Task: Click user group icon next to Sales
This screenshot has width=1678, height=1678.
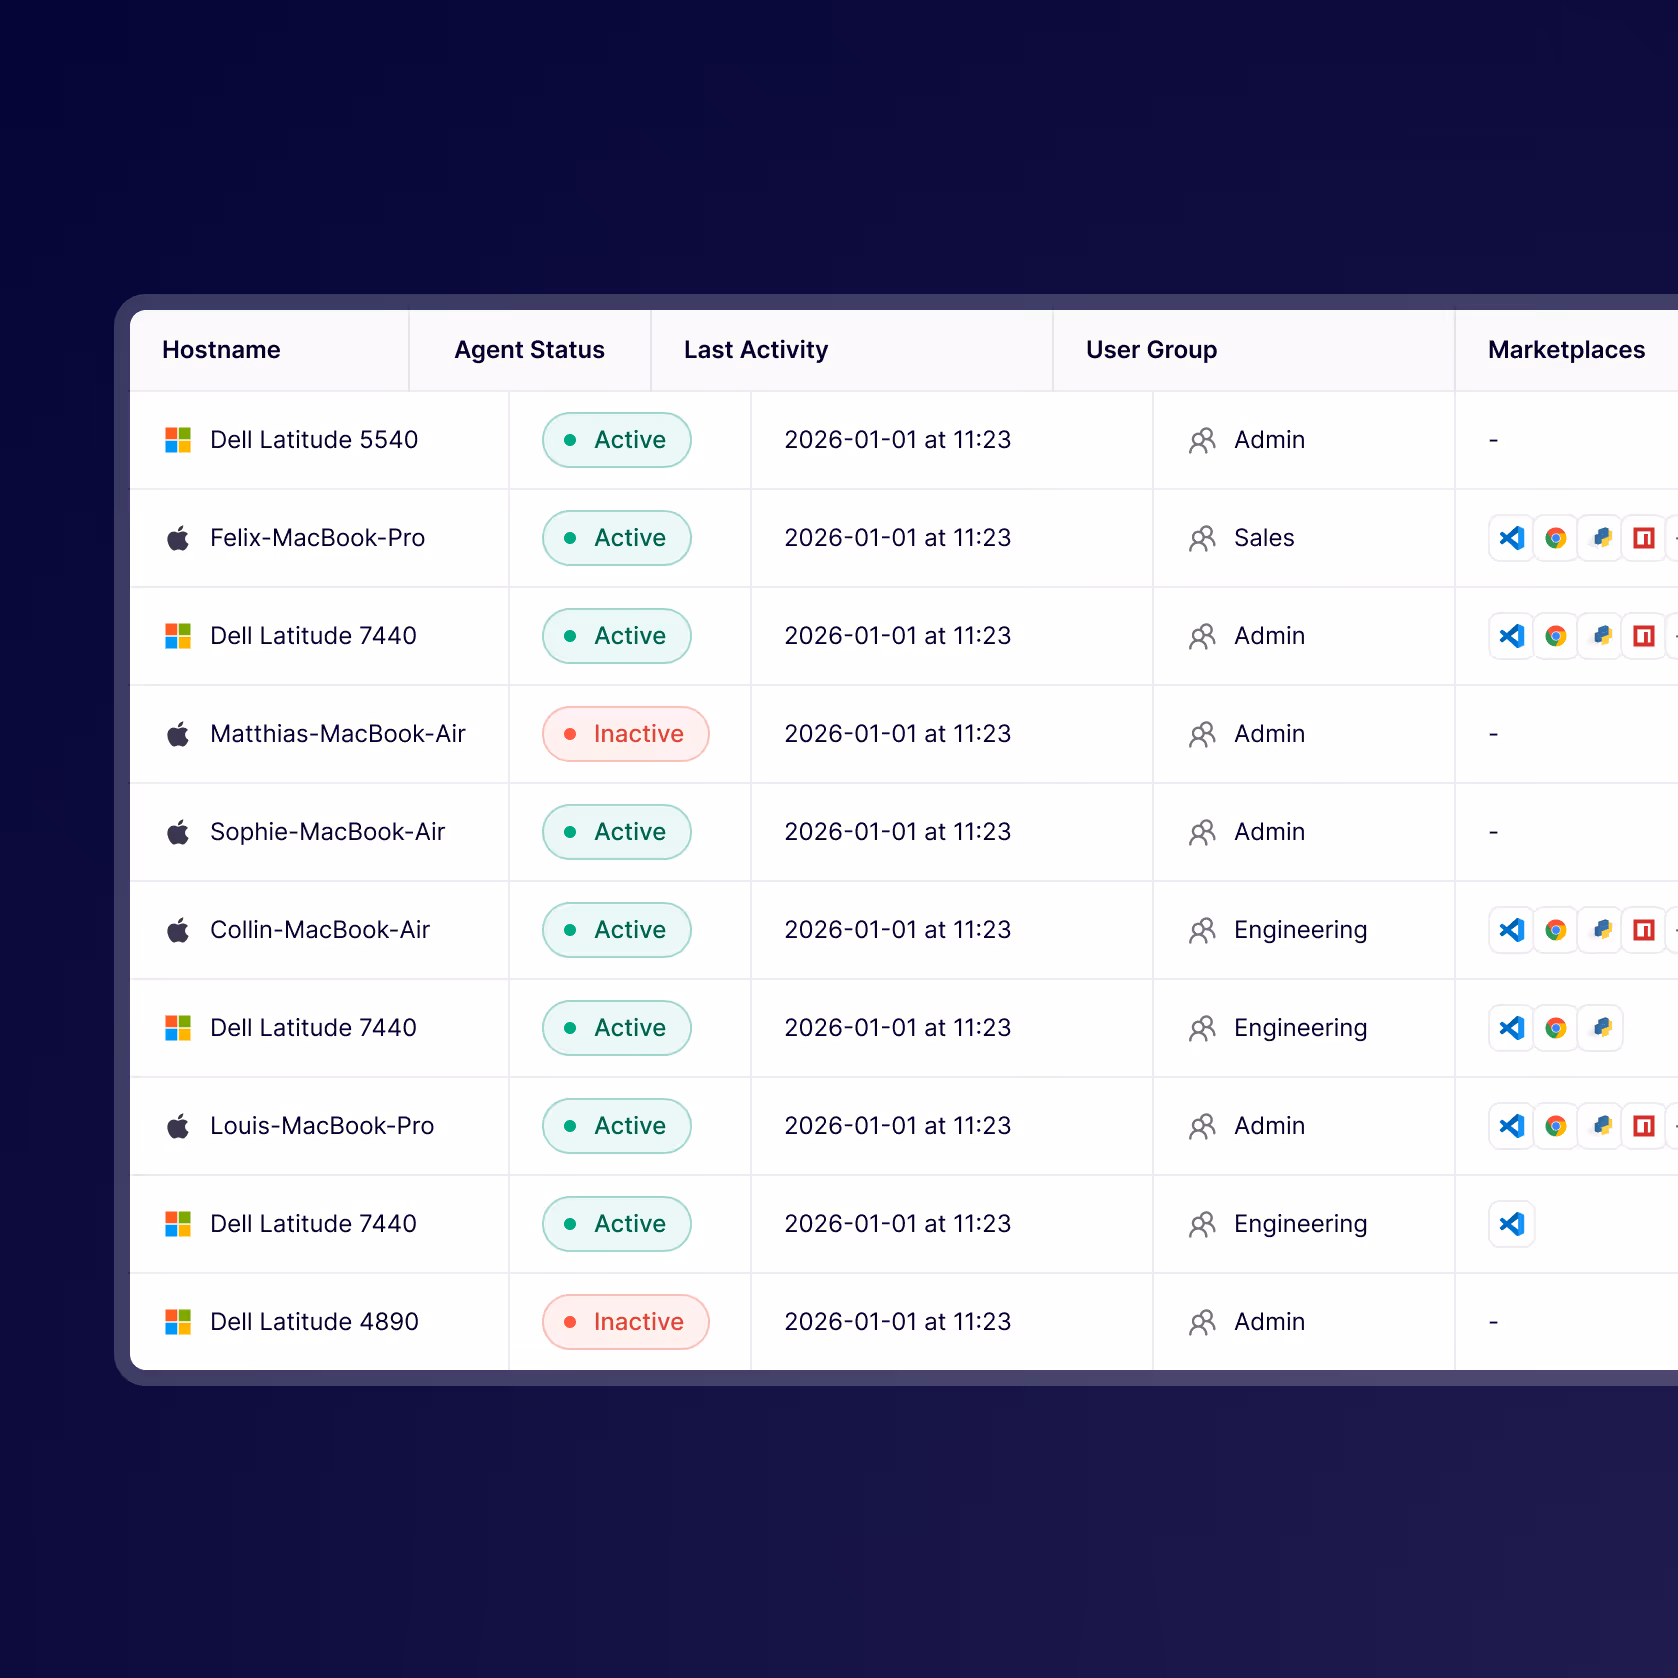Action: [x=1202, y=539]
